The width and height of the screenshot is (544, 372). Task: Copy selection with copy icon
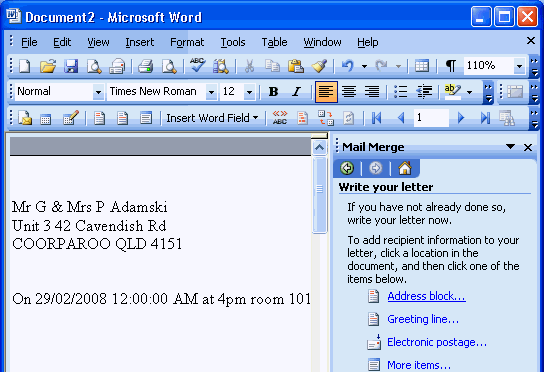272,66
